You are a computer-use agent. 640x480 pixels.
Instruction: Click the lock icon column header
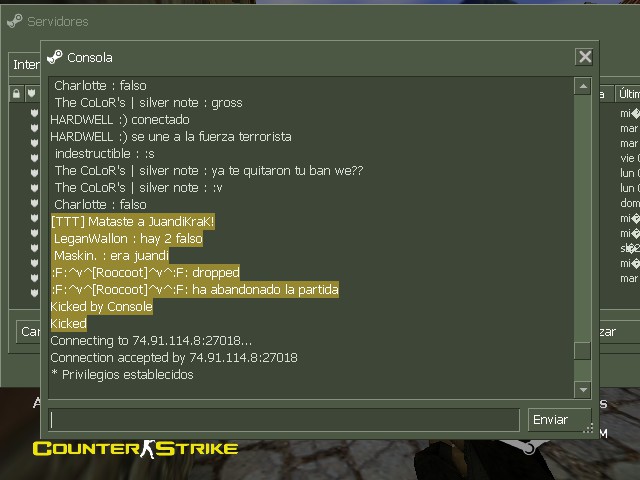click(16, 93)
